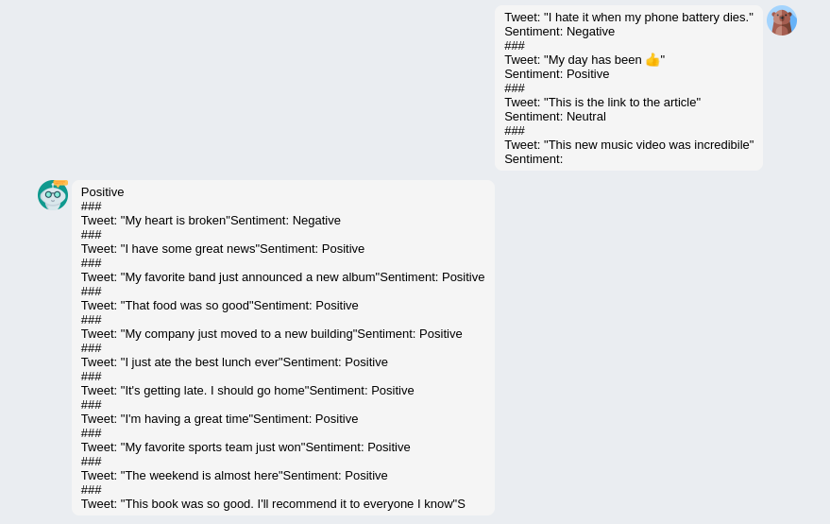This screenshot has width=830, height=524.
Task: Click the "This new music video was incredibile" line
Action: coord(628,145)
